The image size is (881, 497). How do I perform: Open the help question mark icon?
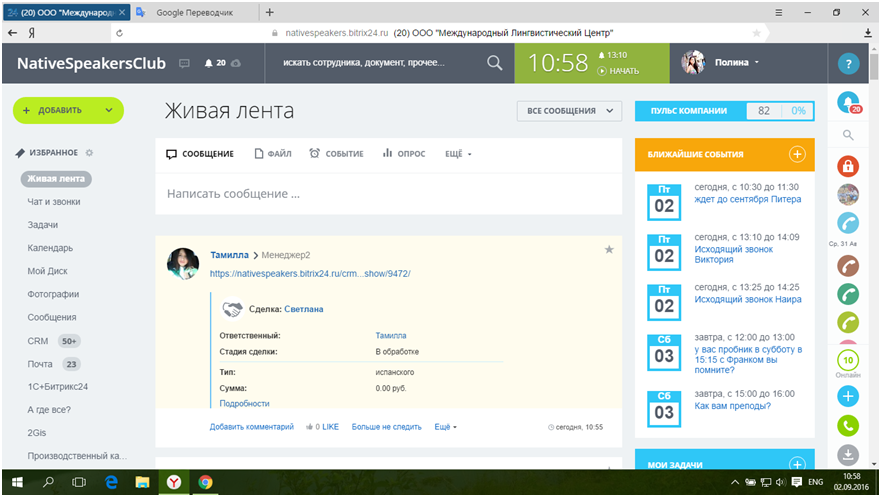coord(848,63)
